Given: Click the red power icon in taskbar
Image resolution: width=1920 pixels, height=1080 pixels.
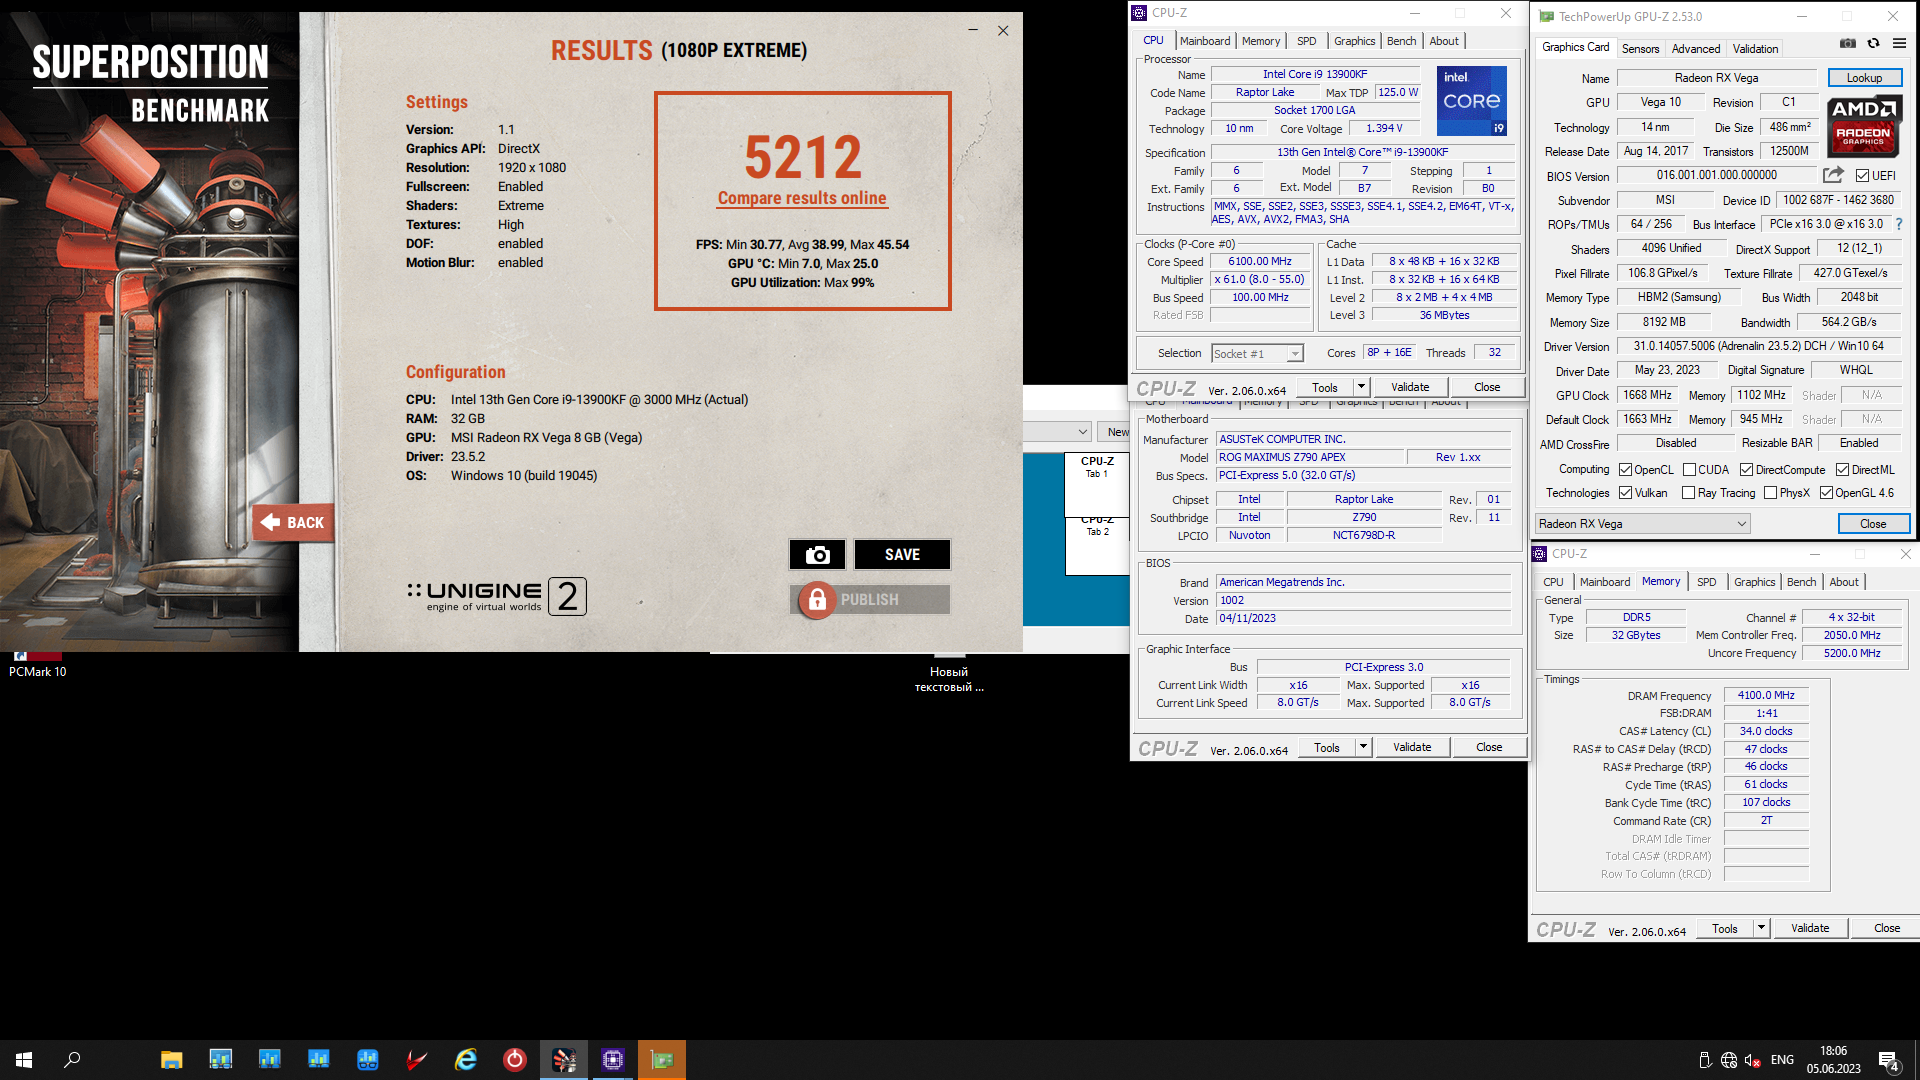Looking at the screenshot, I should (x=515, y=1060).
